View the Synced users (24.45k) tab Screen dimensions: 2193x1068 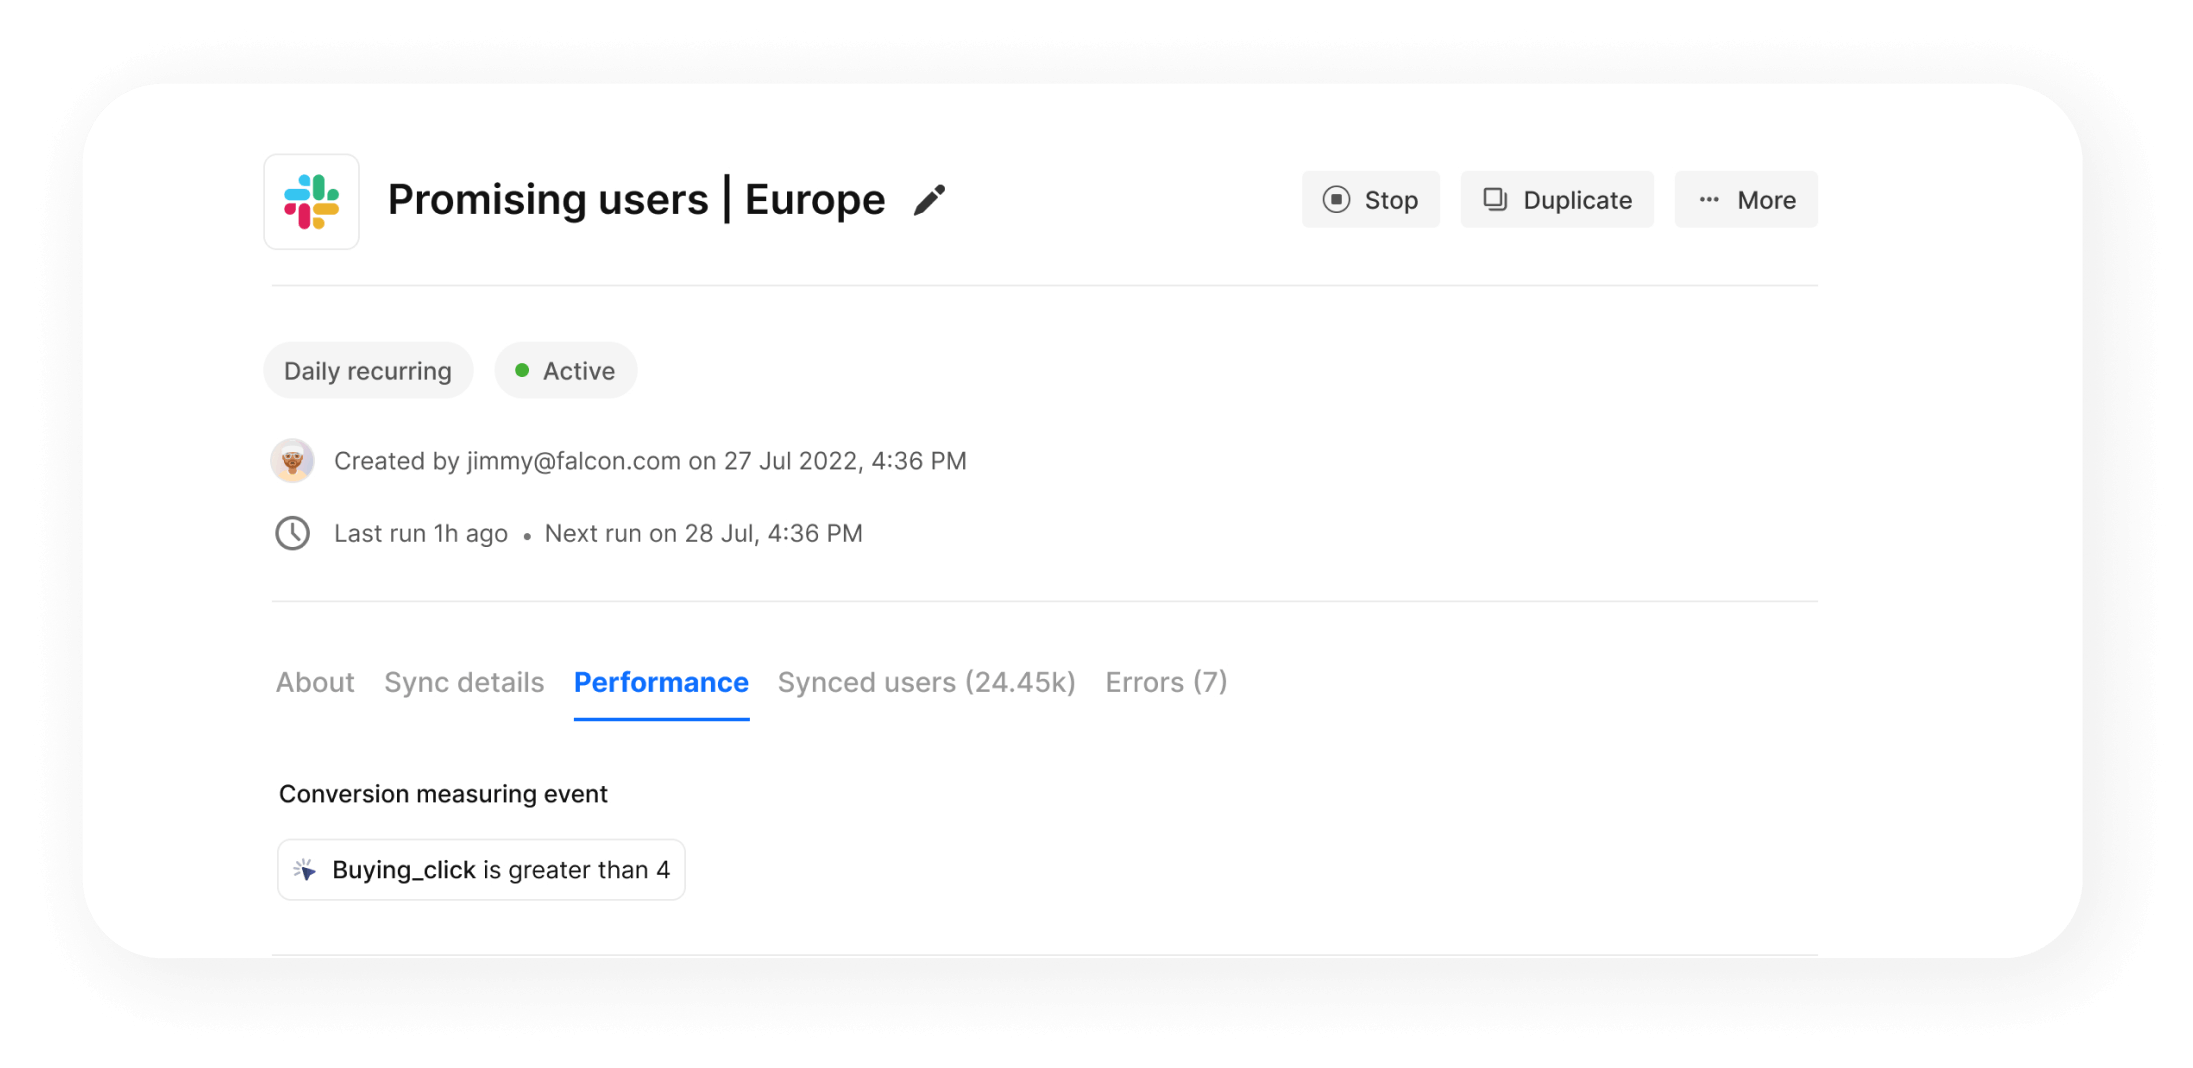[926, 682]
